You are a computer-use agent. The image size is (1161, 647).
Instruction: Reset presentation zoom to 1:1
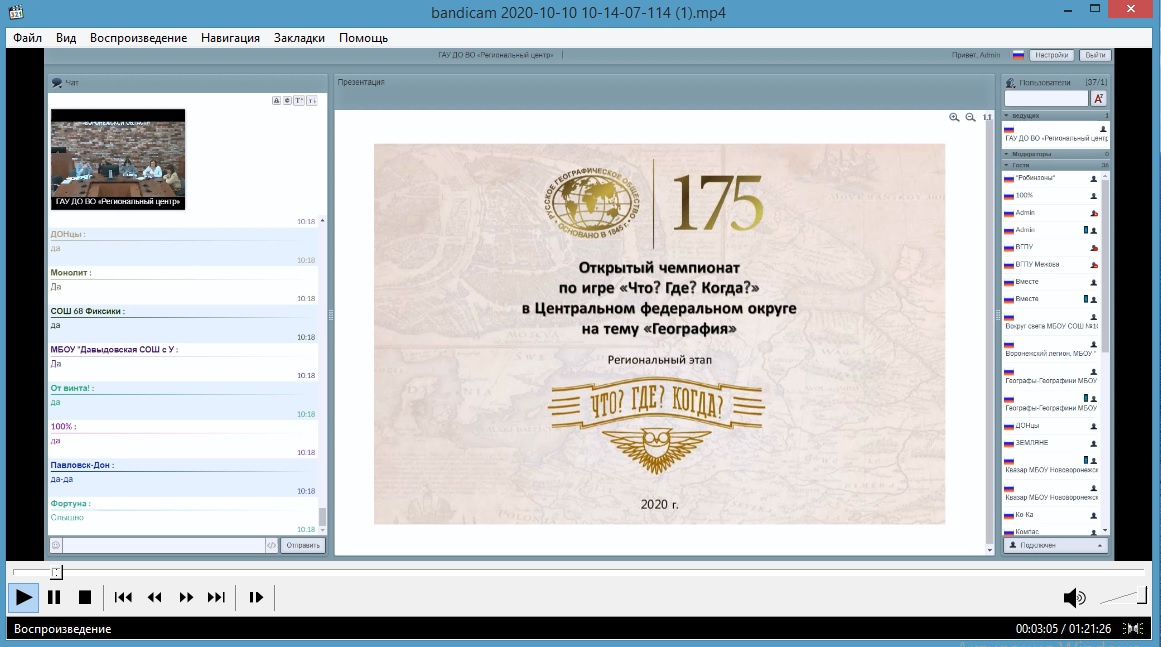click(986, 117)
